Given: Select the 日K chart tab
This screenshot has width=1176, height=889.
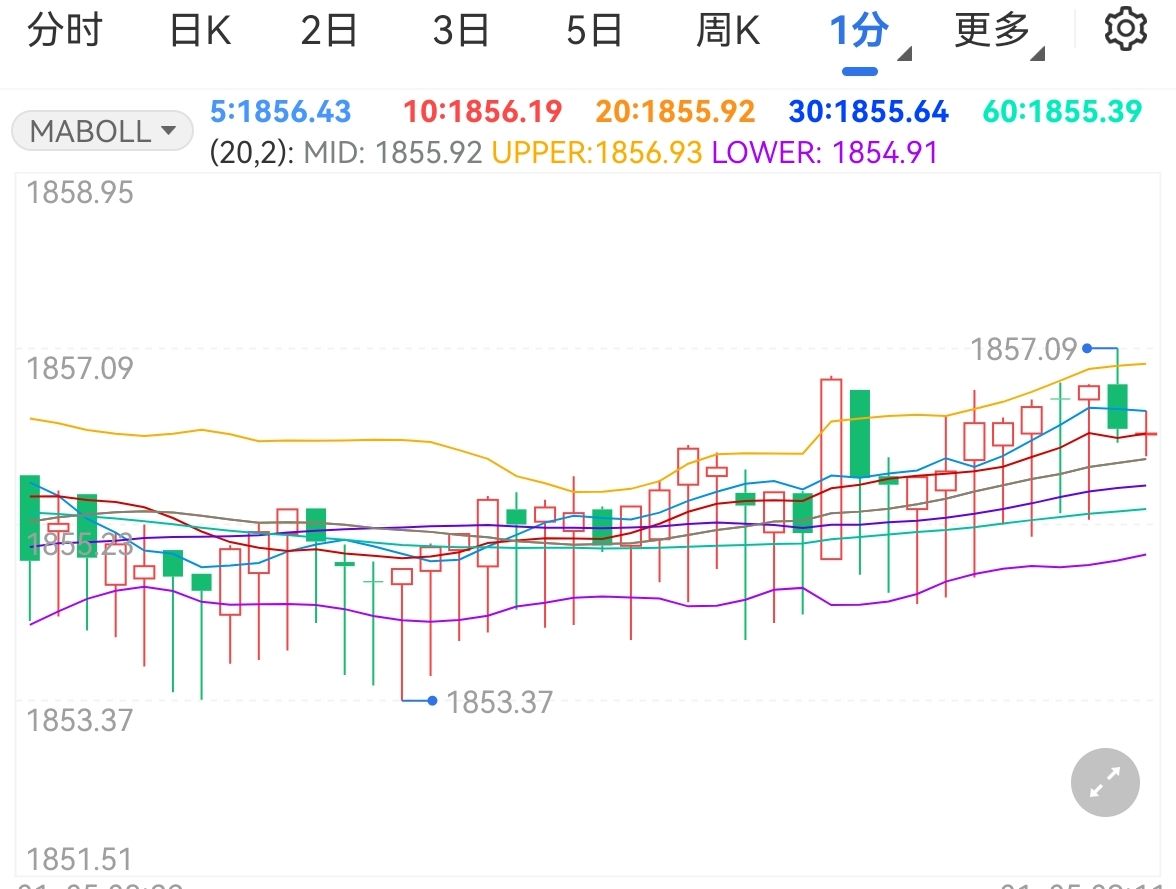Looking at the screenshot, I should 200,31.
